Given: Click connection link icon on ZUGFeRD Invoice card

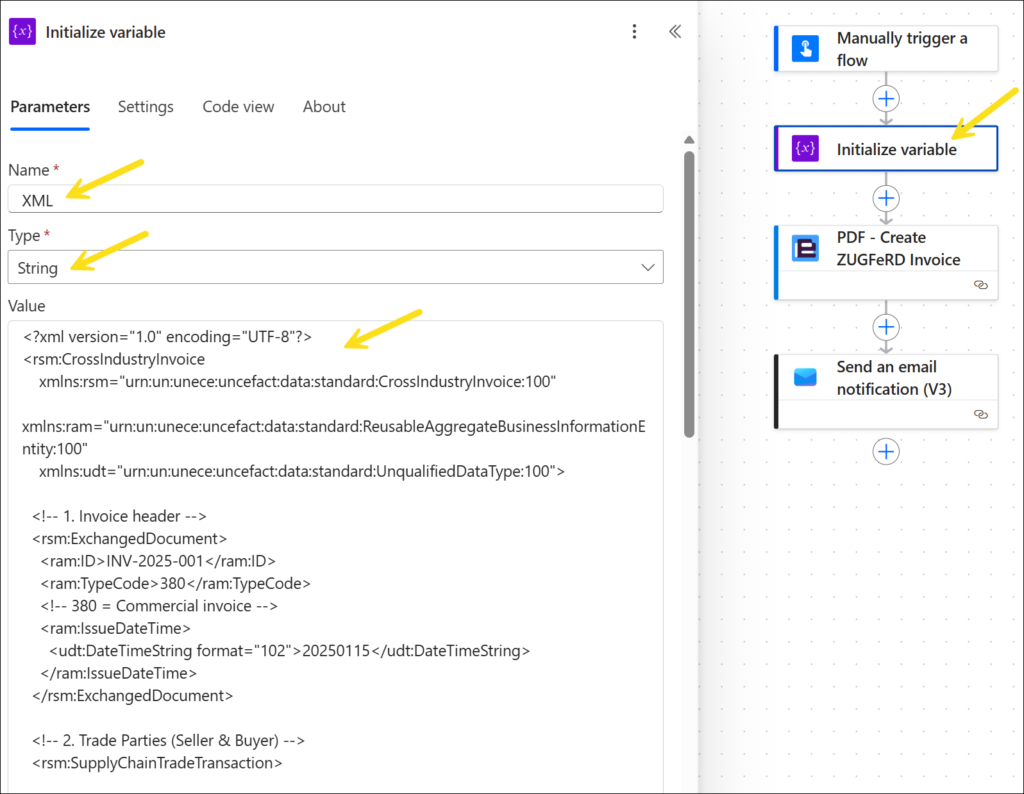Looking at the screenshot, I should coord(980,285).
